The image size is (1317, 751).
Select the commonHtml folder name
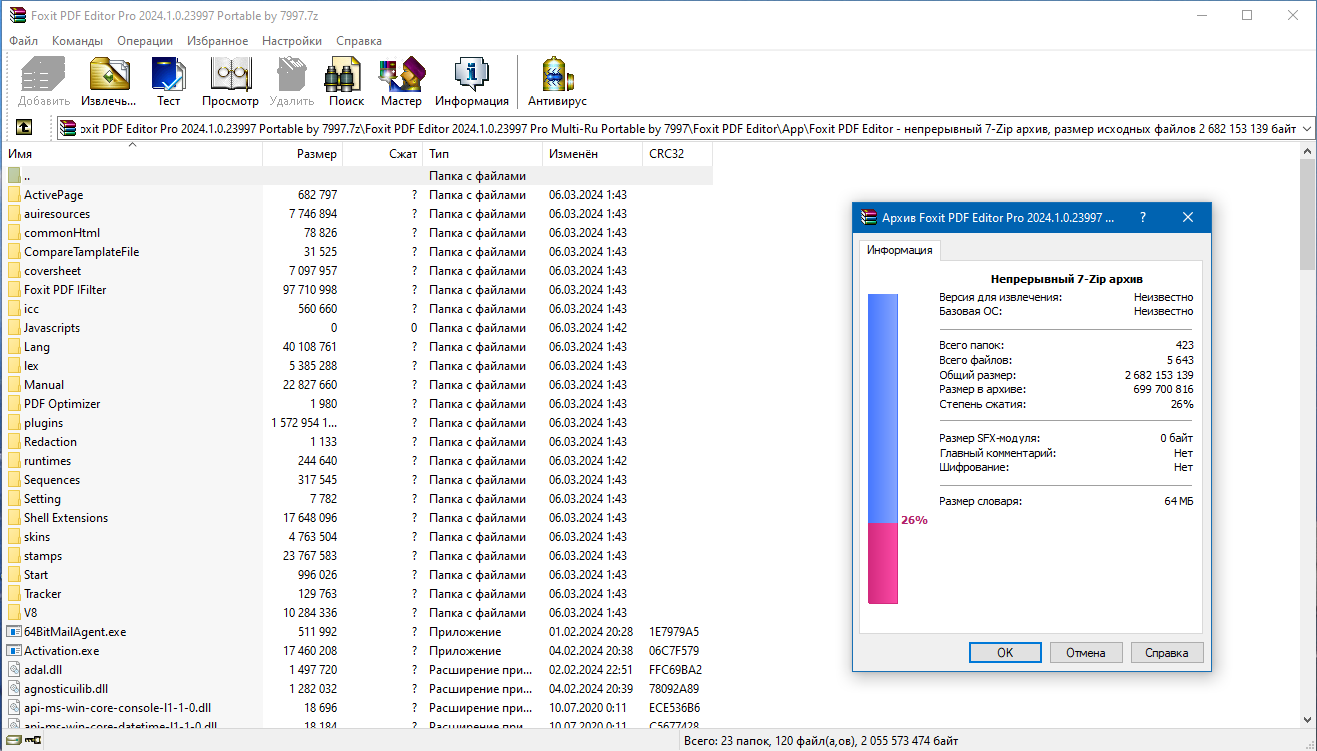62,233
